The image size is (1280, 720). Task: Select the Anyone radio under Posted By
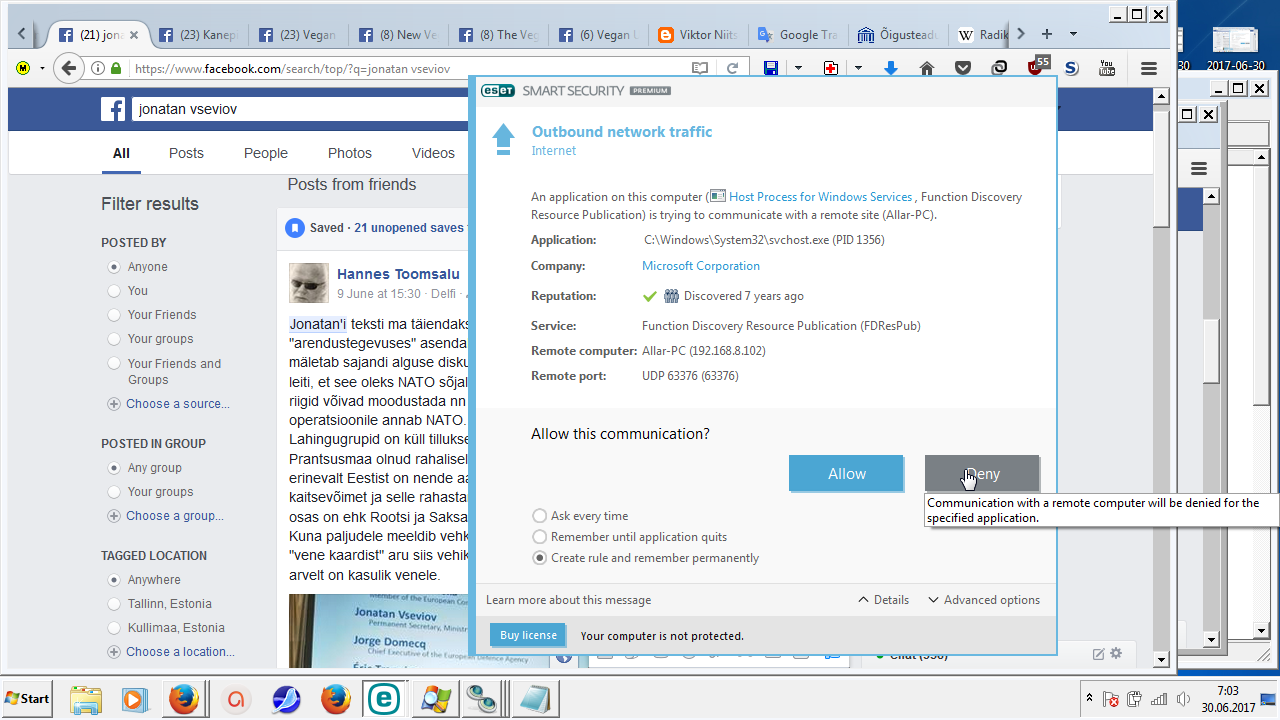tap(114, 267)
